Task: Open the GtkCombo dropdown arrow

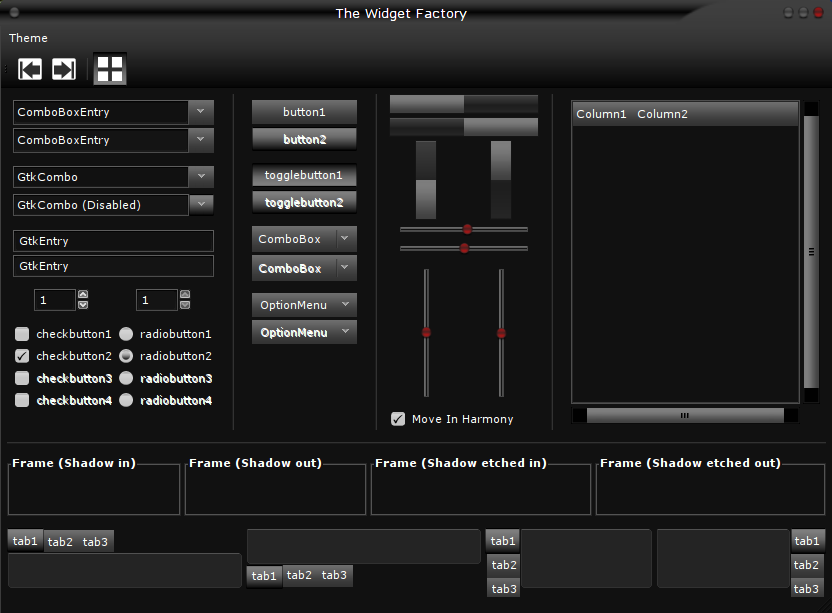Action: (x=201, y=177)
